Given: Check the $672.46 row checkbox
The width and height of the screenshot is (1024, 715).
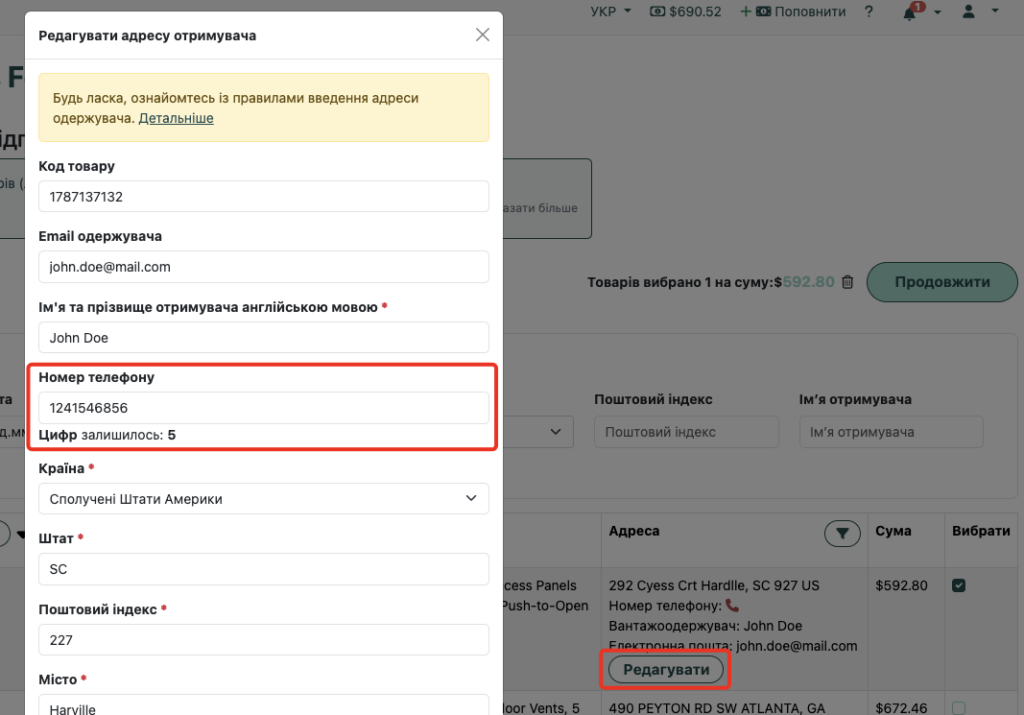Looking at the screenshot, I should tap(959, 708).
